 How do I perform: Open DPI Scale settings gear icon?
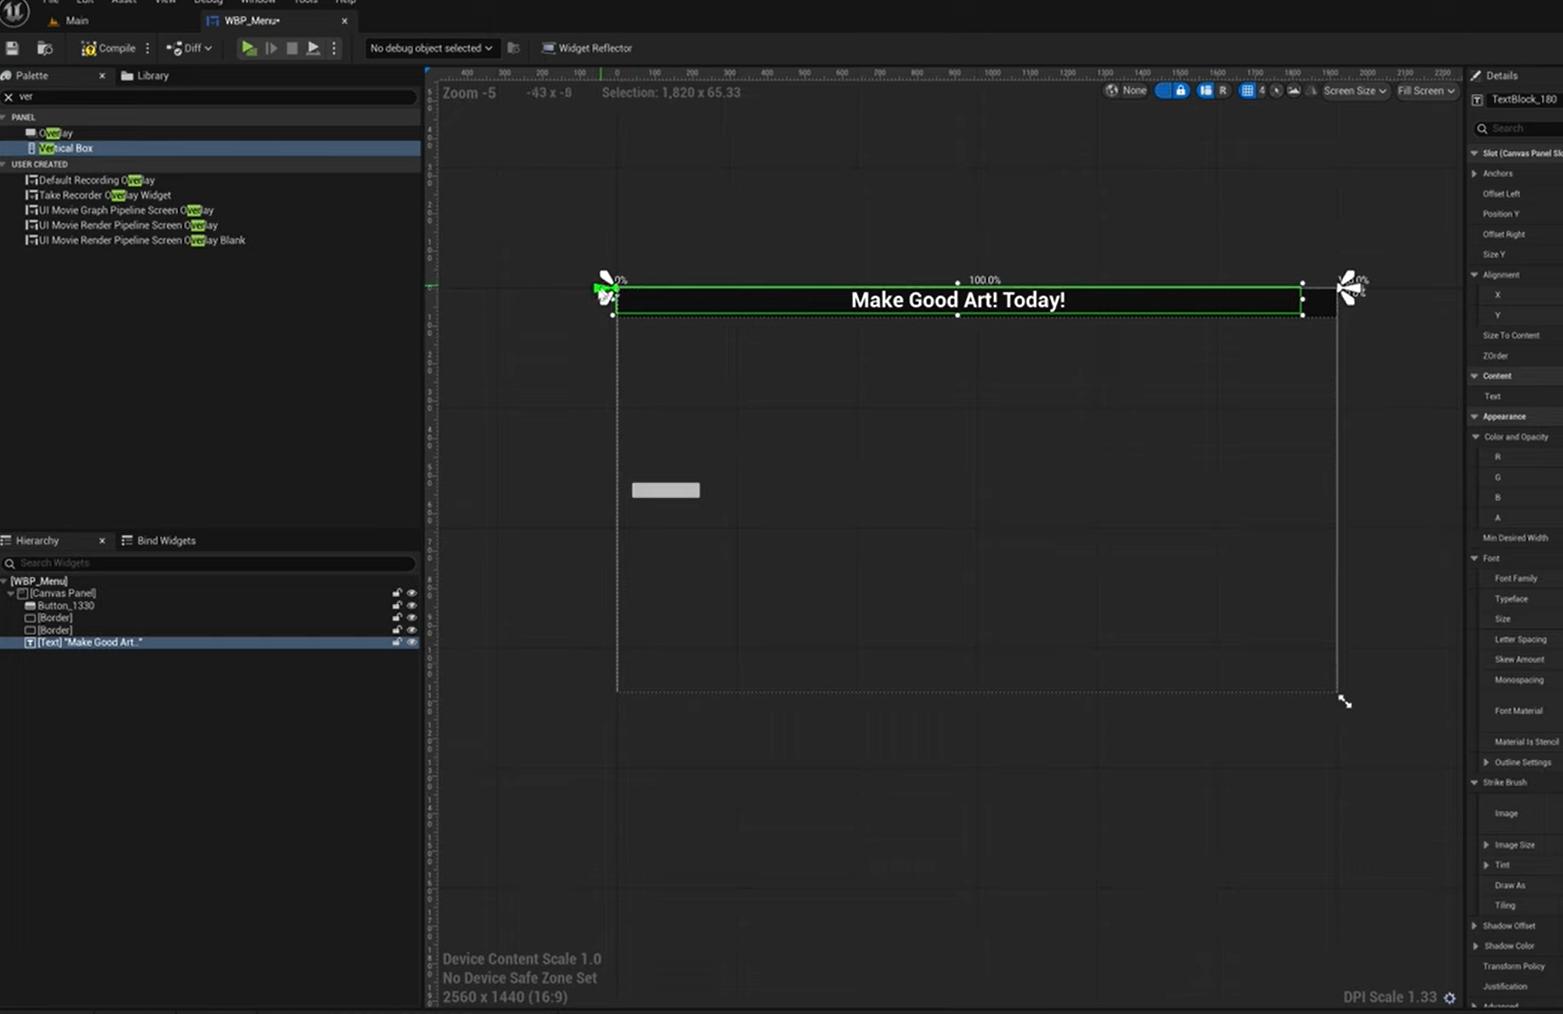(x=1450, y=998)
